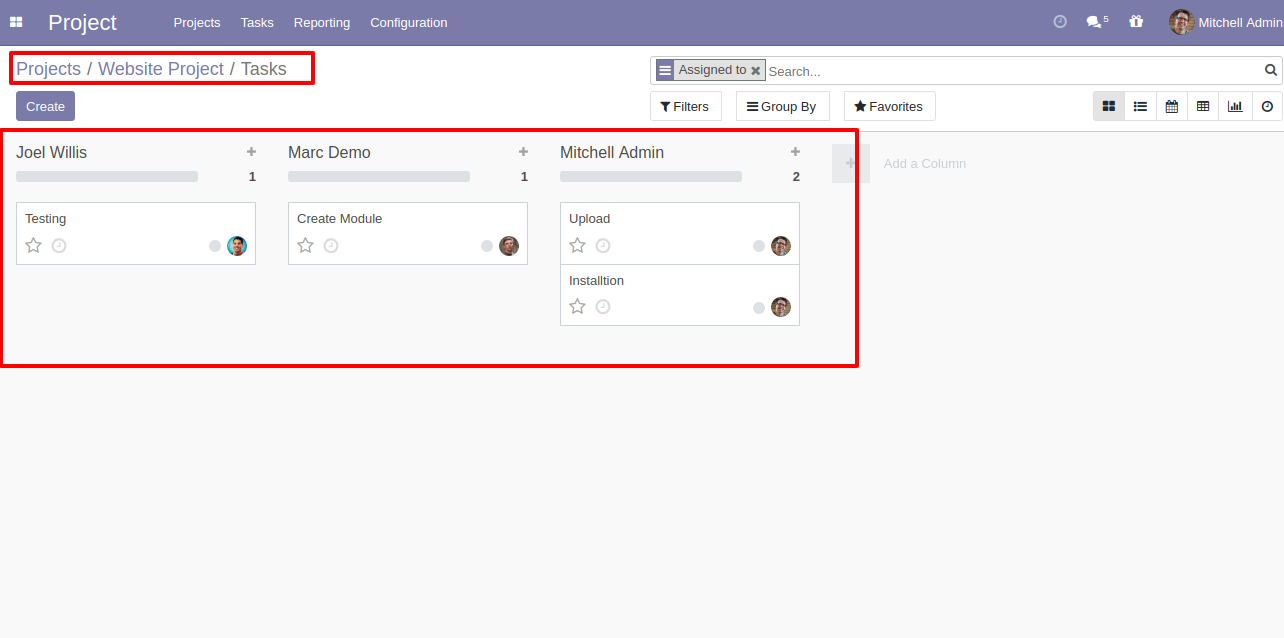The image size is (1284, 638).
Task: Schedule activity on Testing task clock
Action: pyautogui.click(x=59, y=245)
